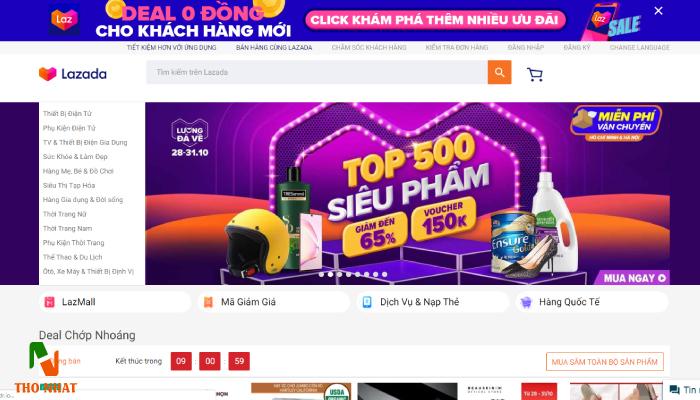Select the last carousel slide dot
The image size is (700, 400).
[384, 275]
